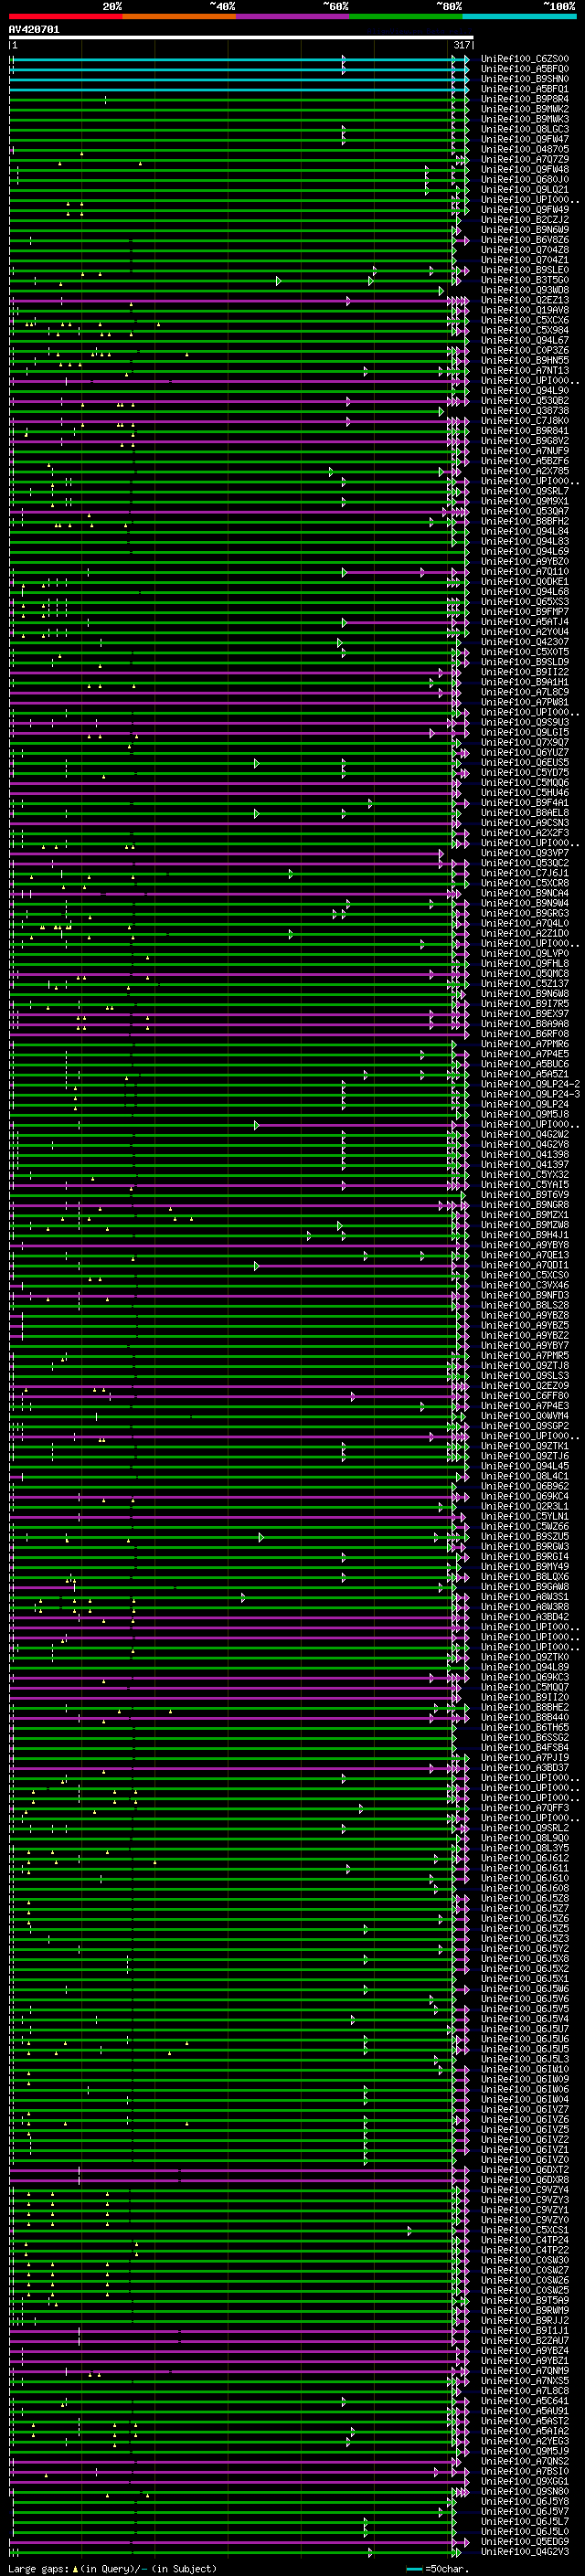Select the UniRef100_B9MWK3 row label

pos(524,119)
